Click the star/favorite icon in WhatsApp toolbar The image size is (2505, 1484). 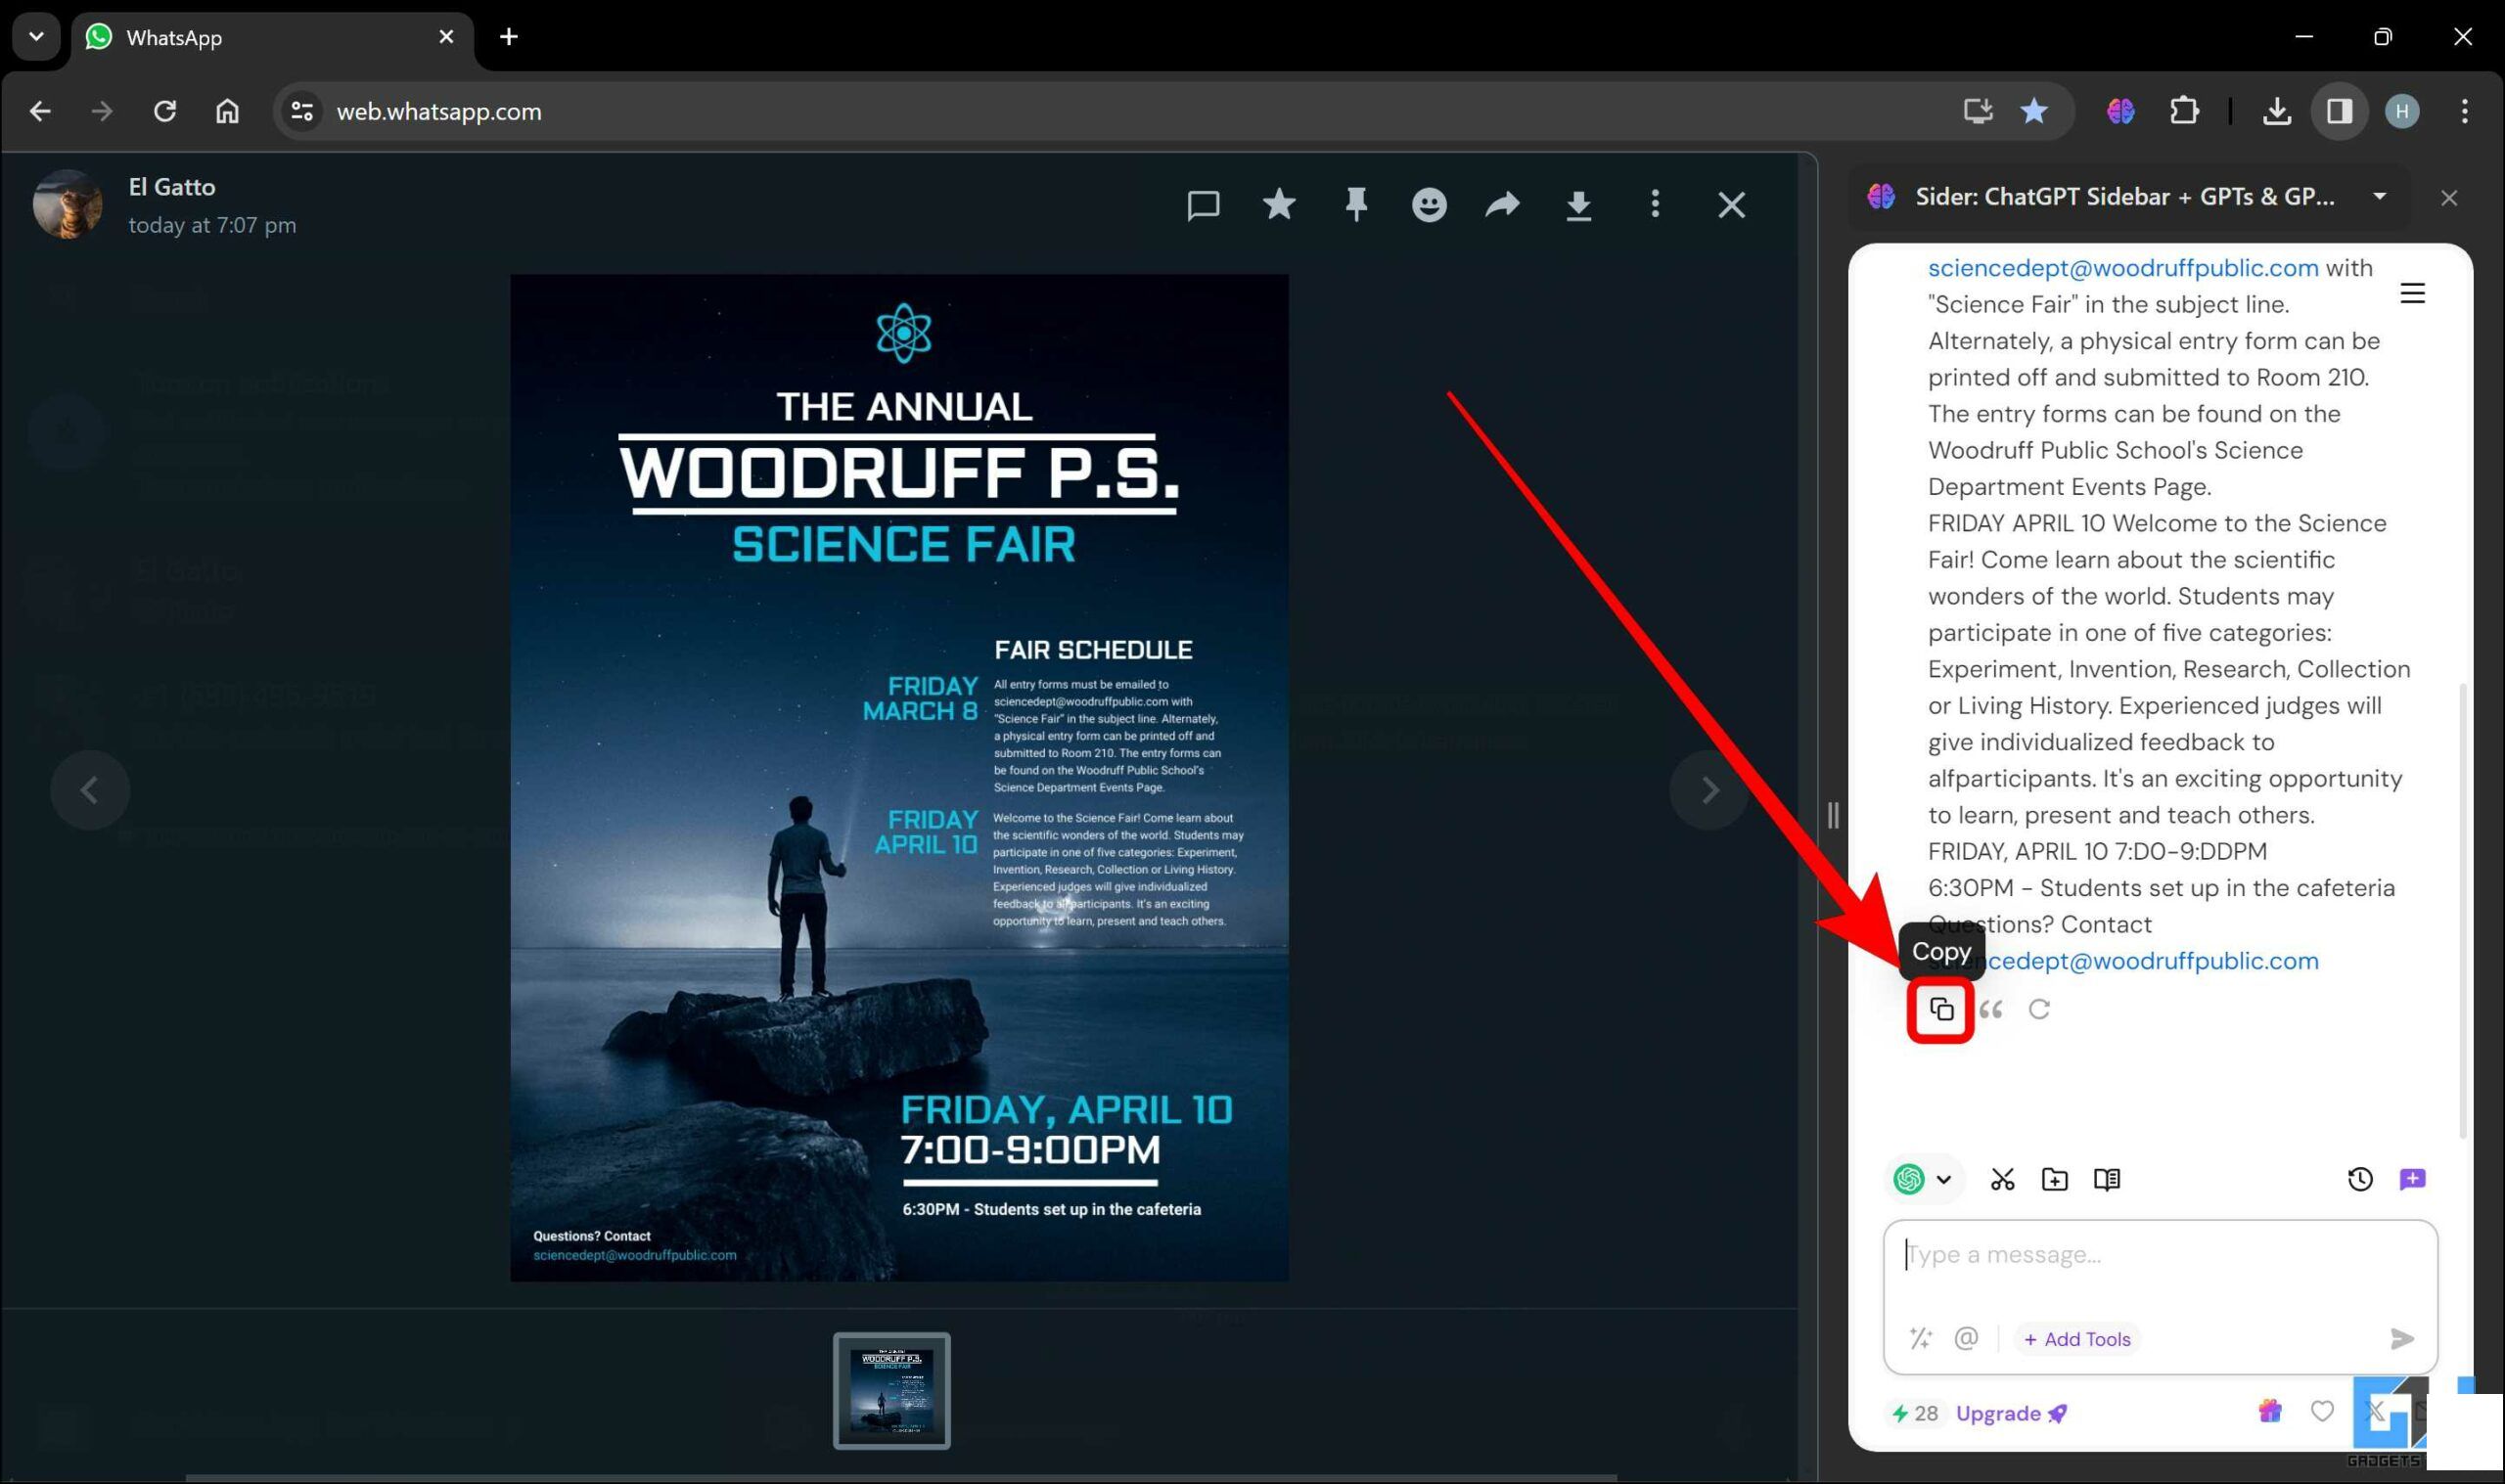tap(1279, 204)
